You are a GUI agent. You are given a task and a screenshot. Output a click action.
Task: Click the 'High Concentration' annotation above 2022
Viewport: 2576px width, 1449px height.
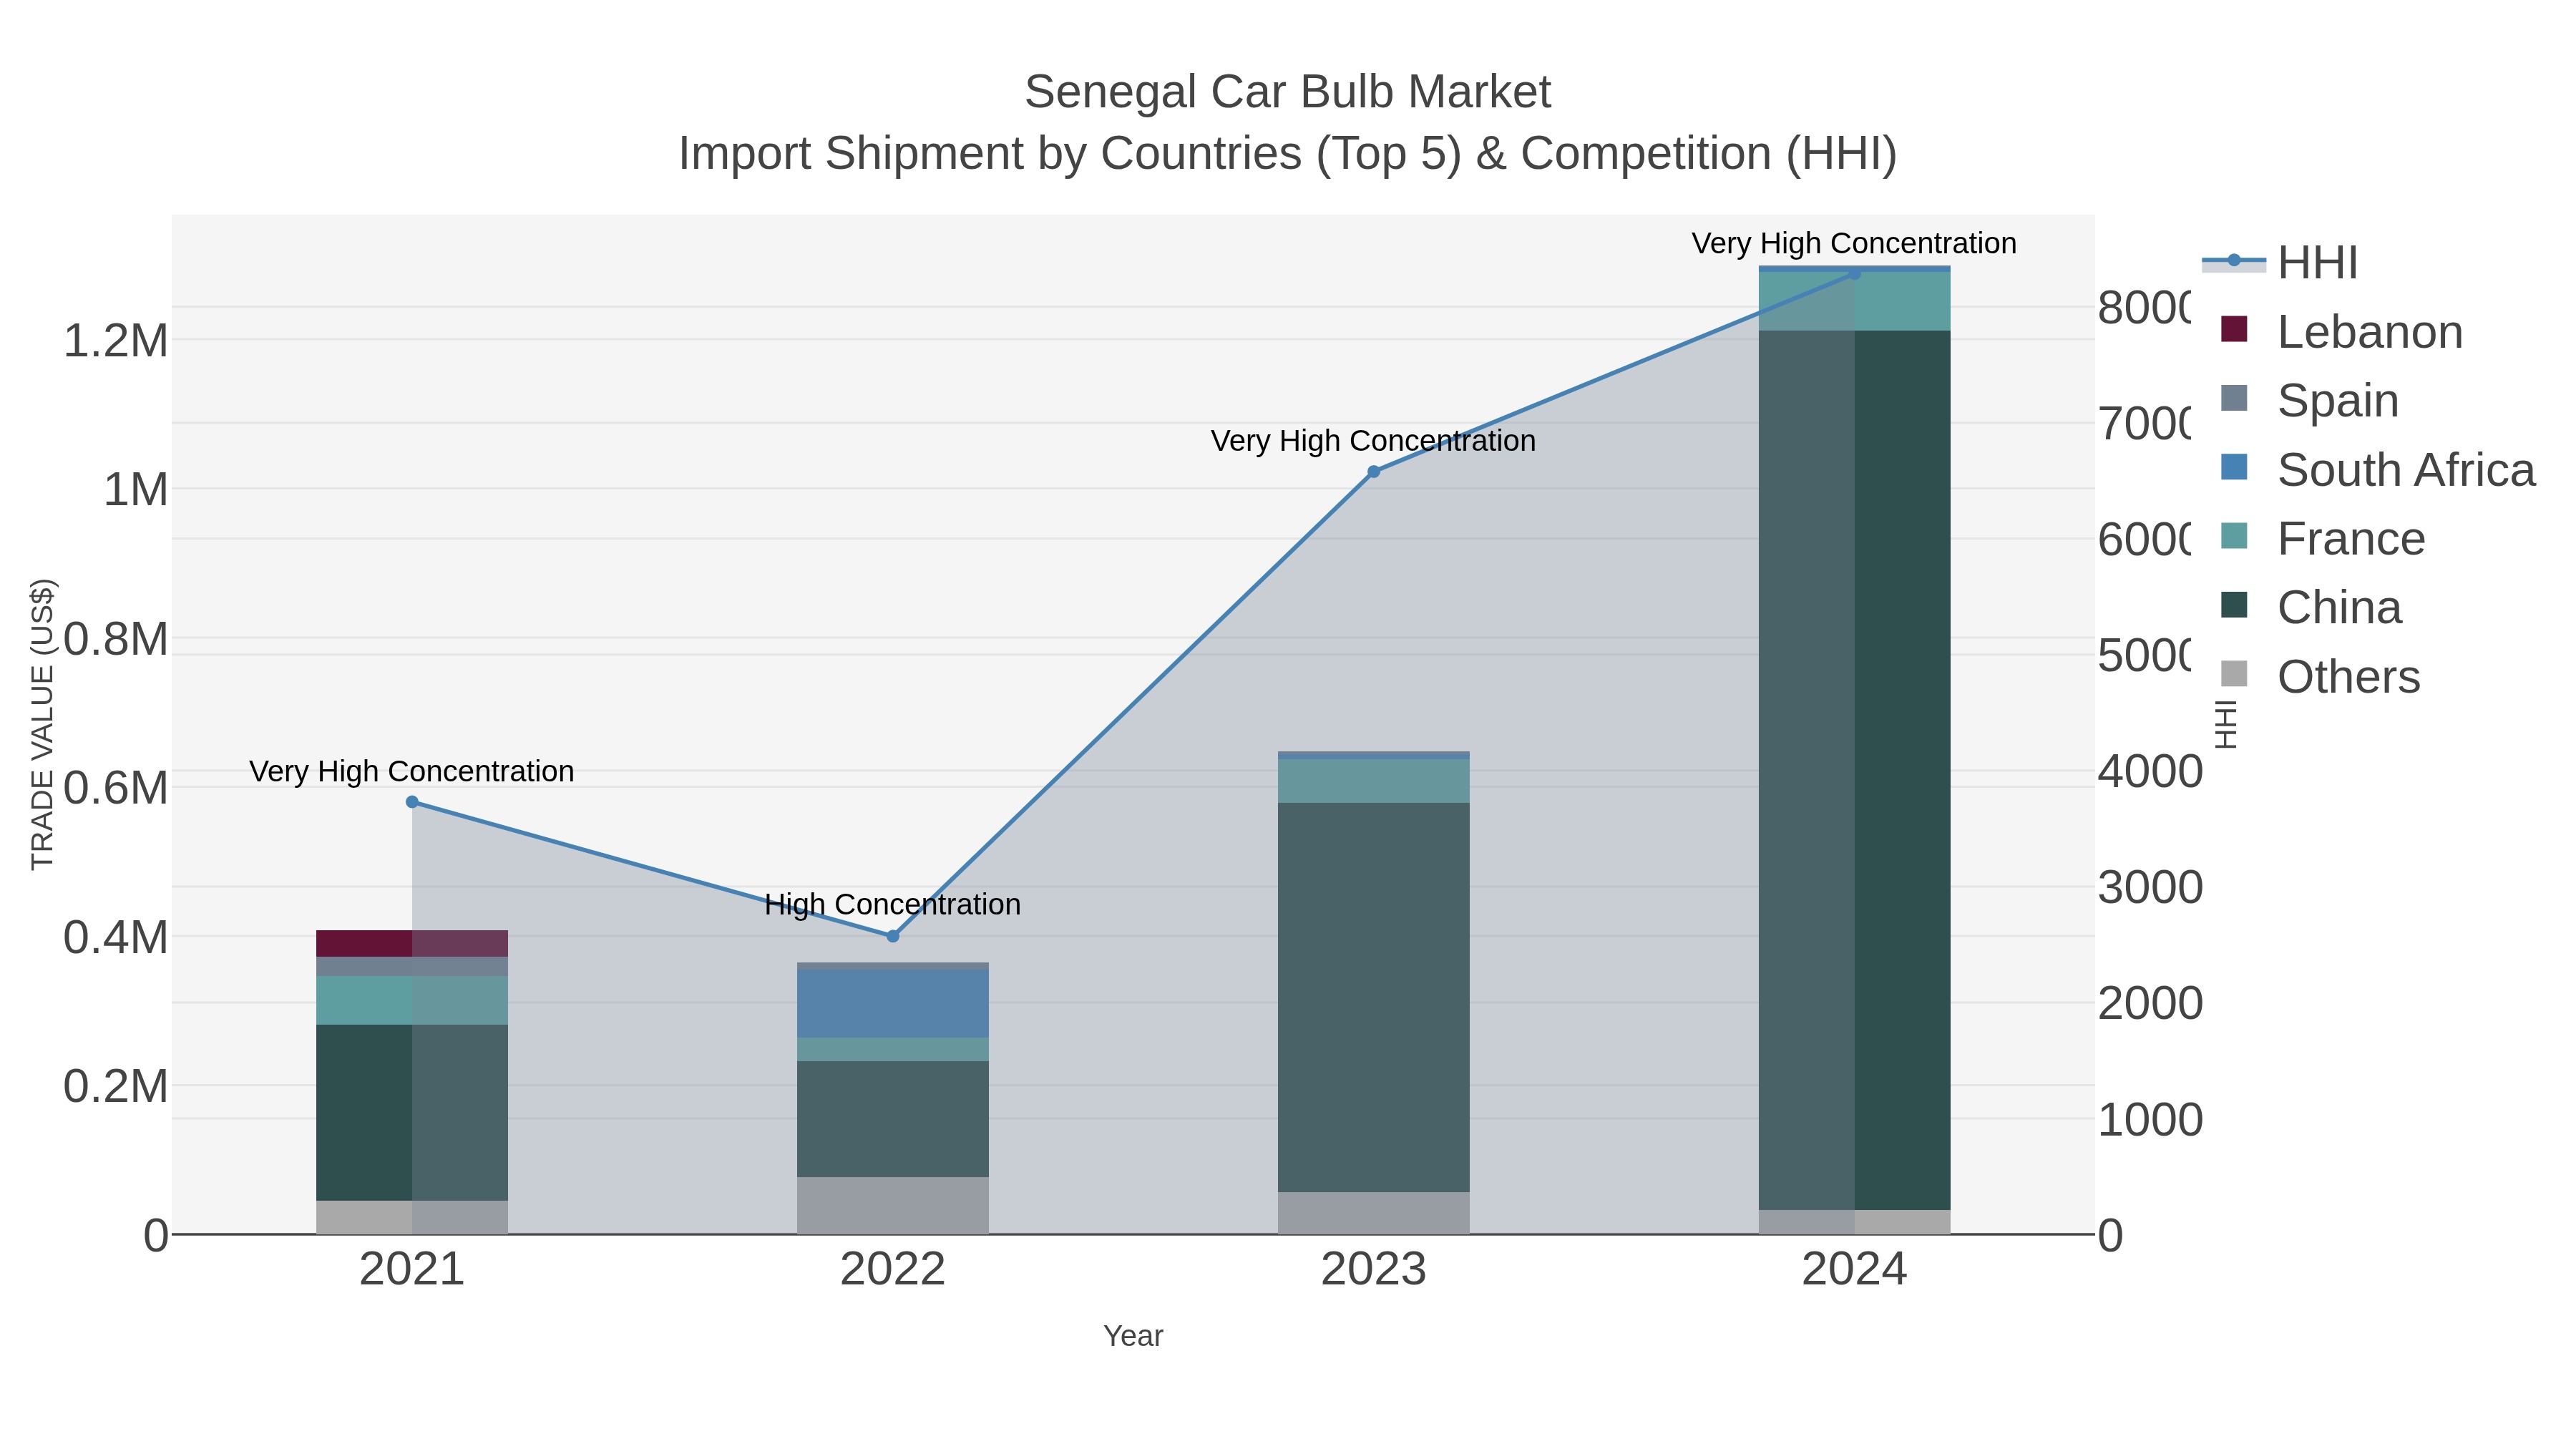pyautogui.click(x=893, y=905)
